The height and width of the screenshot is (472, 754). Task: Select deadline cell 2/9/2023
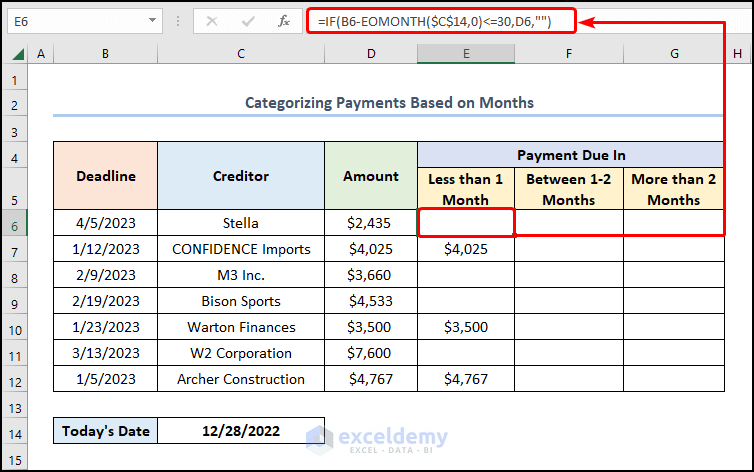pyautogui.click(x=105, y=274)
